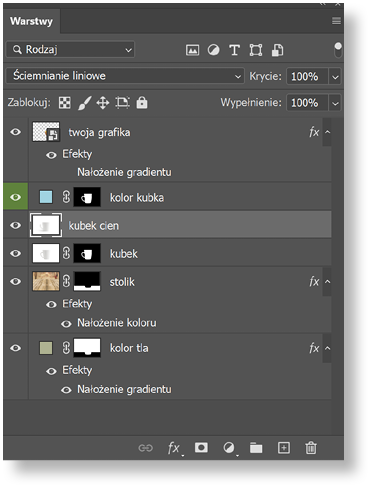This screenshot has width=370, height=487.
Task: Open the Layers panel hamburger menu
Action: (x=336, y=21)
